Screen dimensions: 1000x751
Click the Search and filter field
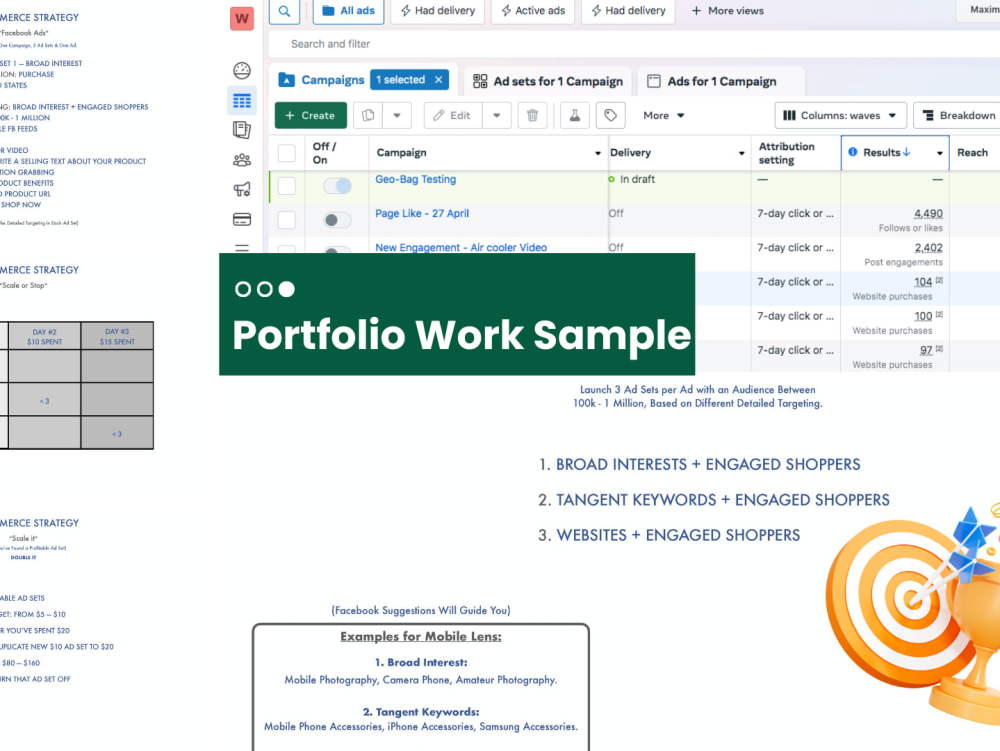tap(635, 44)
